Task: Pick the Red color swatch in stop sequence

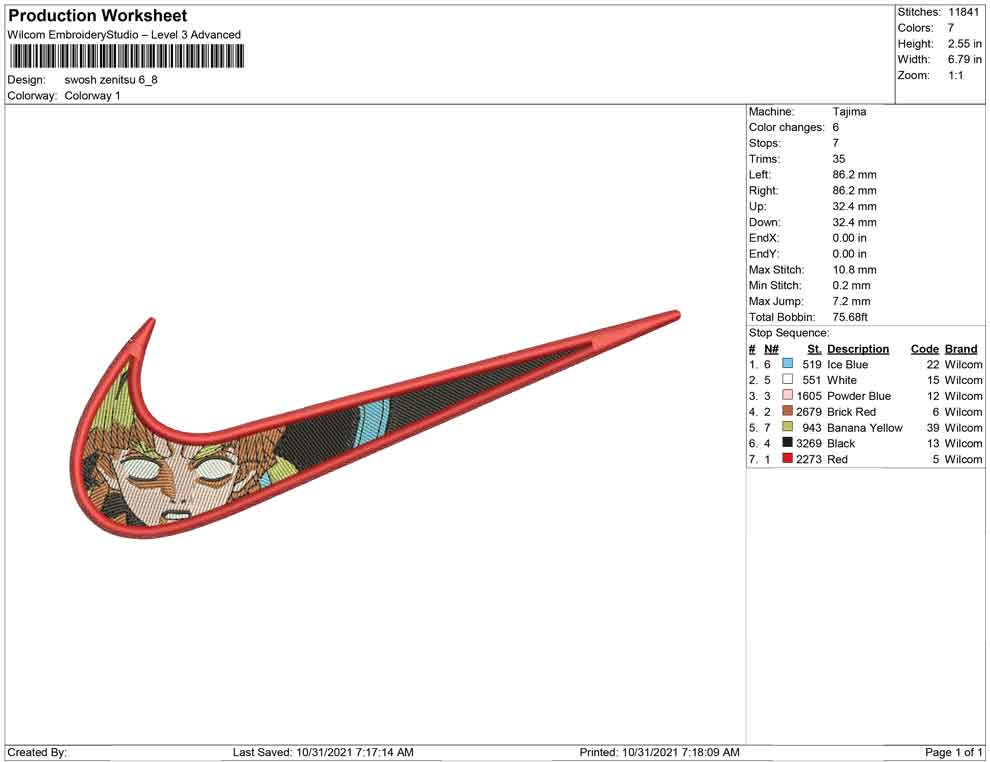Action: pyautogui.click(x=788, y=459)
